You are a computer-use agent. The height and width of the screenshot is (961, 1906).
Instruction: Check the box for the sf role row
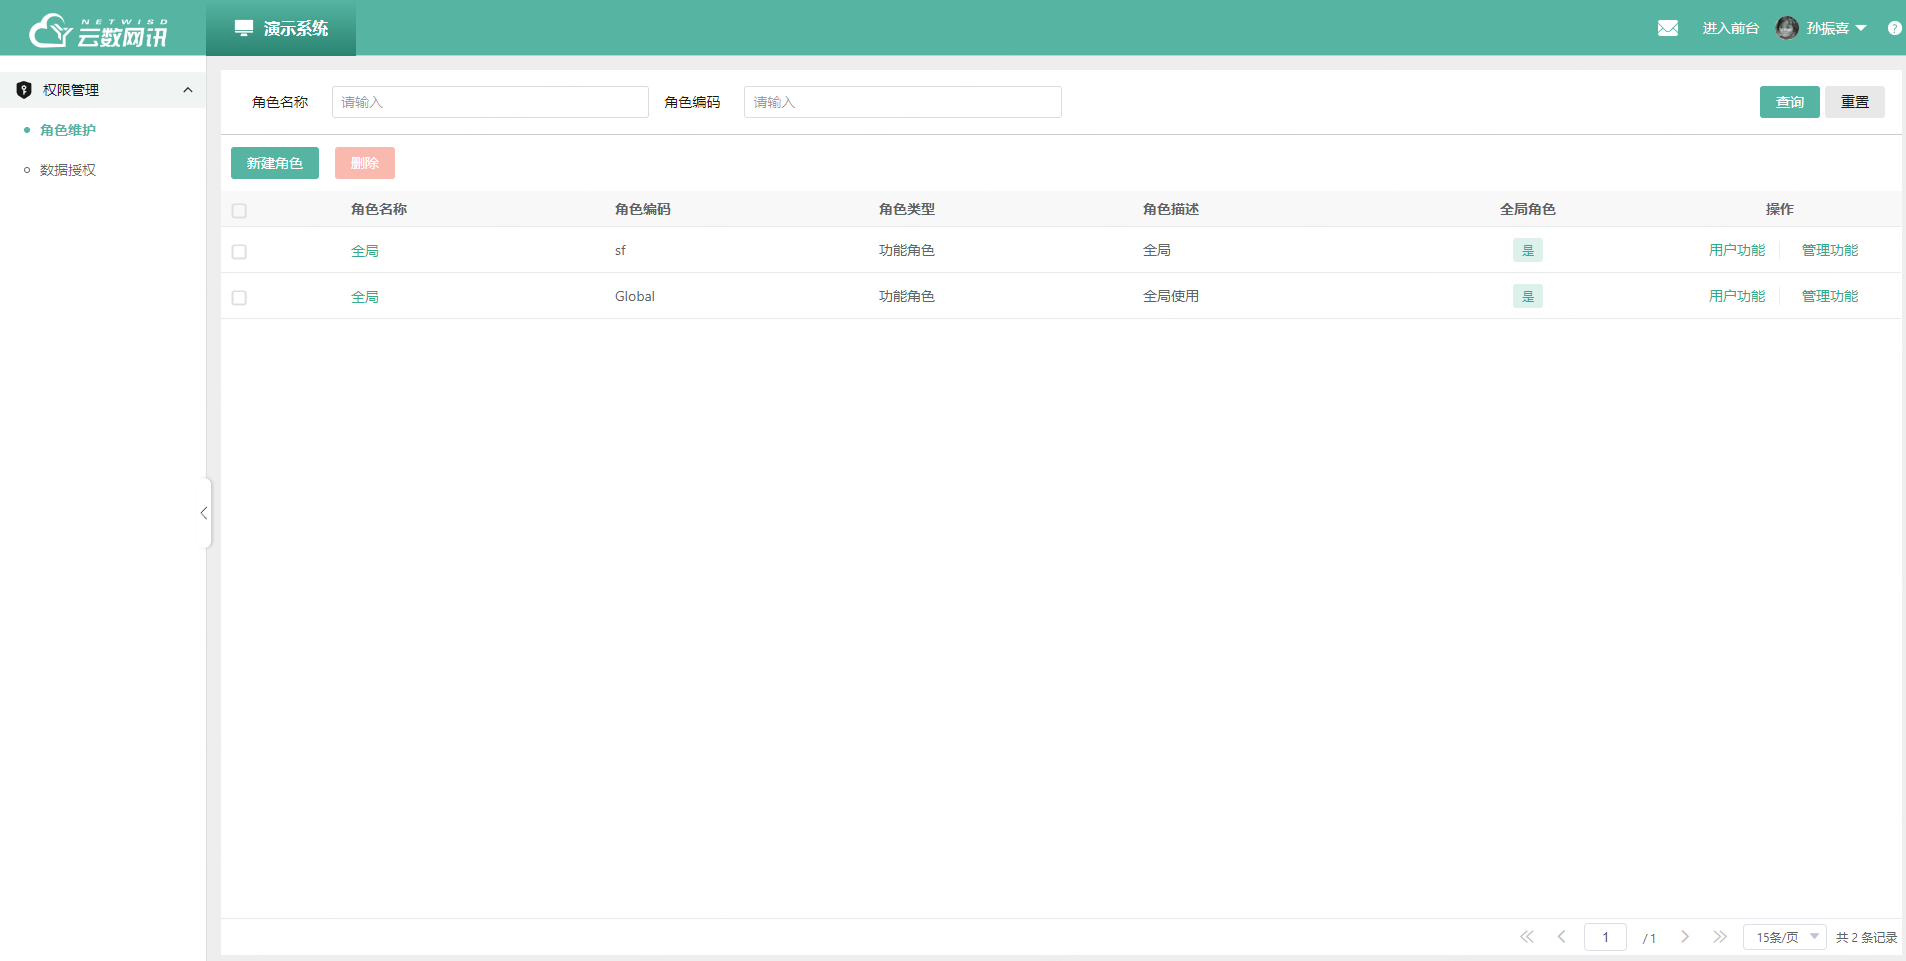tap(239, 252)
